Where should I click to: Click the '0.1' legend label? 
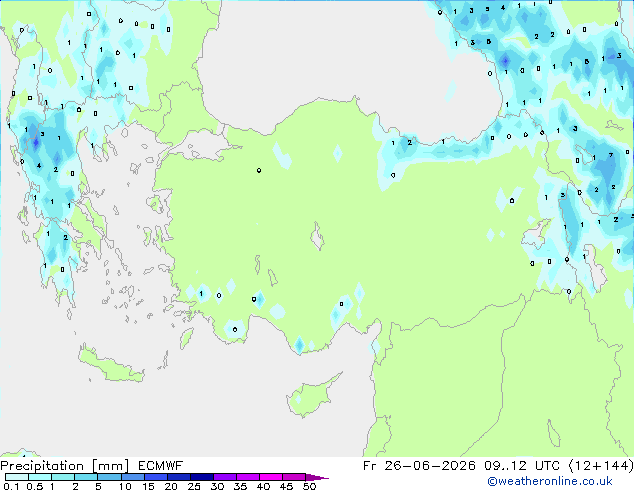pos(11,486)
